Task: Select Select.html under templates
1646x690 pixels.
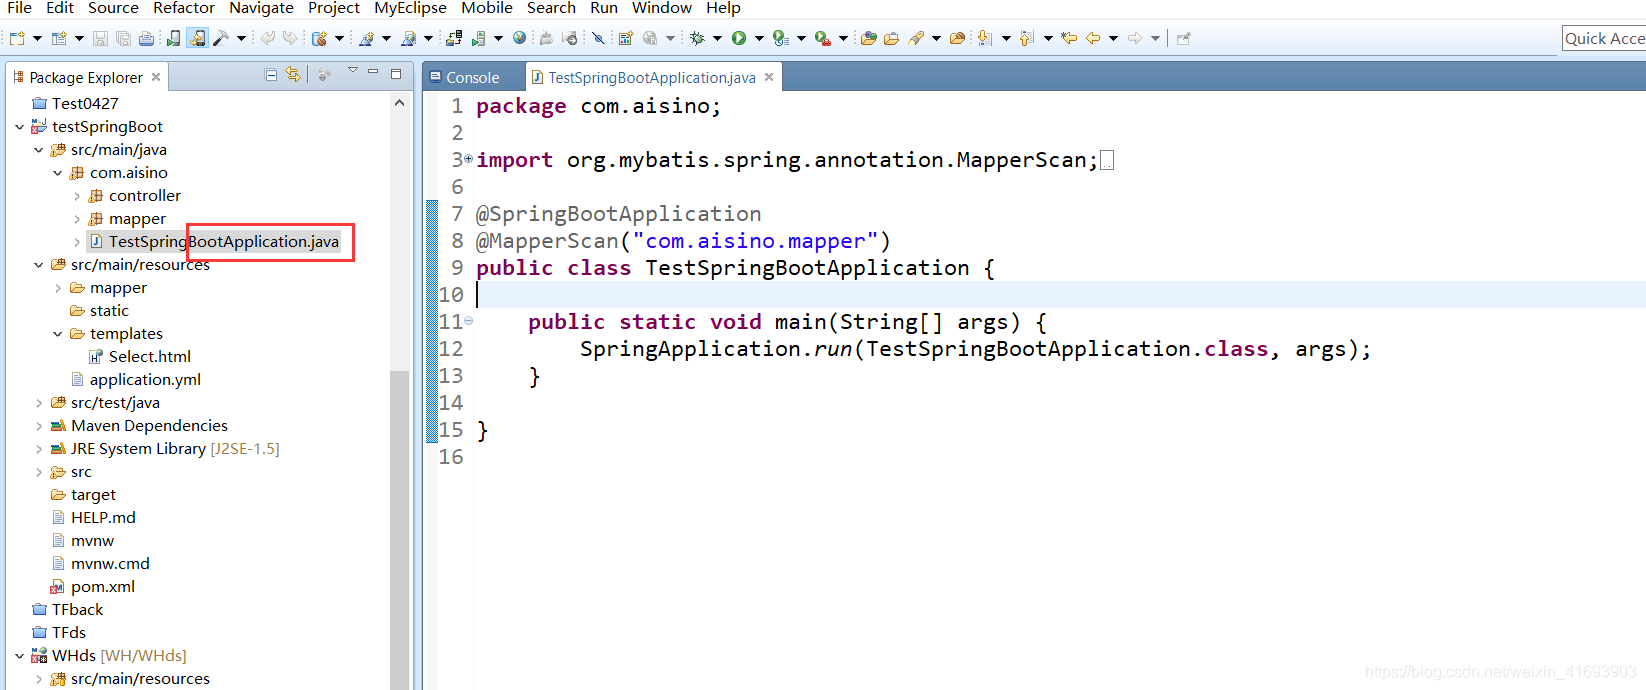Action: [x=149, y=356]
